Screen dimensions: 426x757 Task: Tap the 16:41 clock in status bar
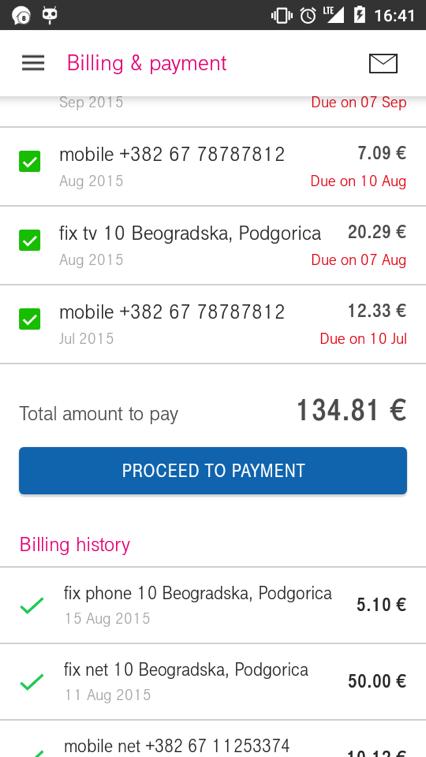point(395,15)
